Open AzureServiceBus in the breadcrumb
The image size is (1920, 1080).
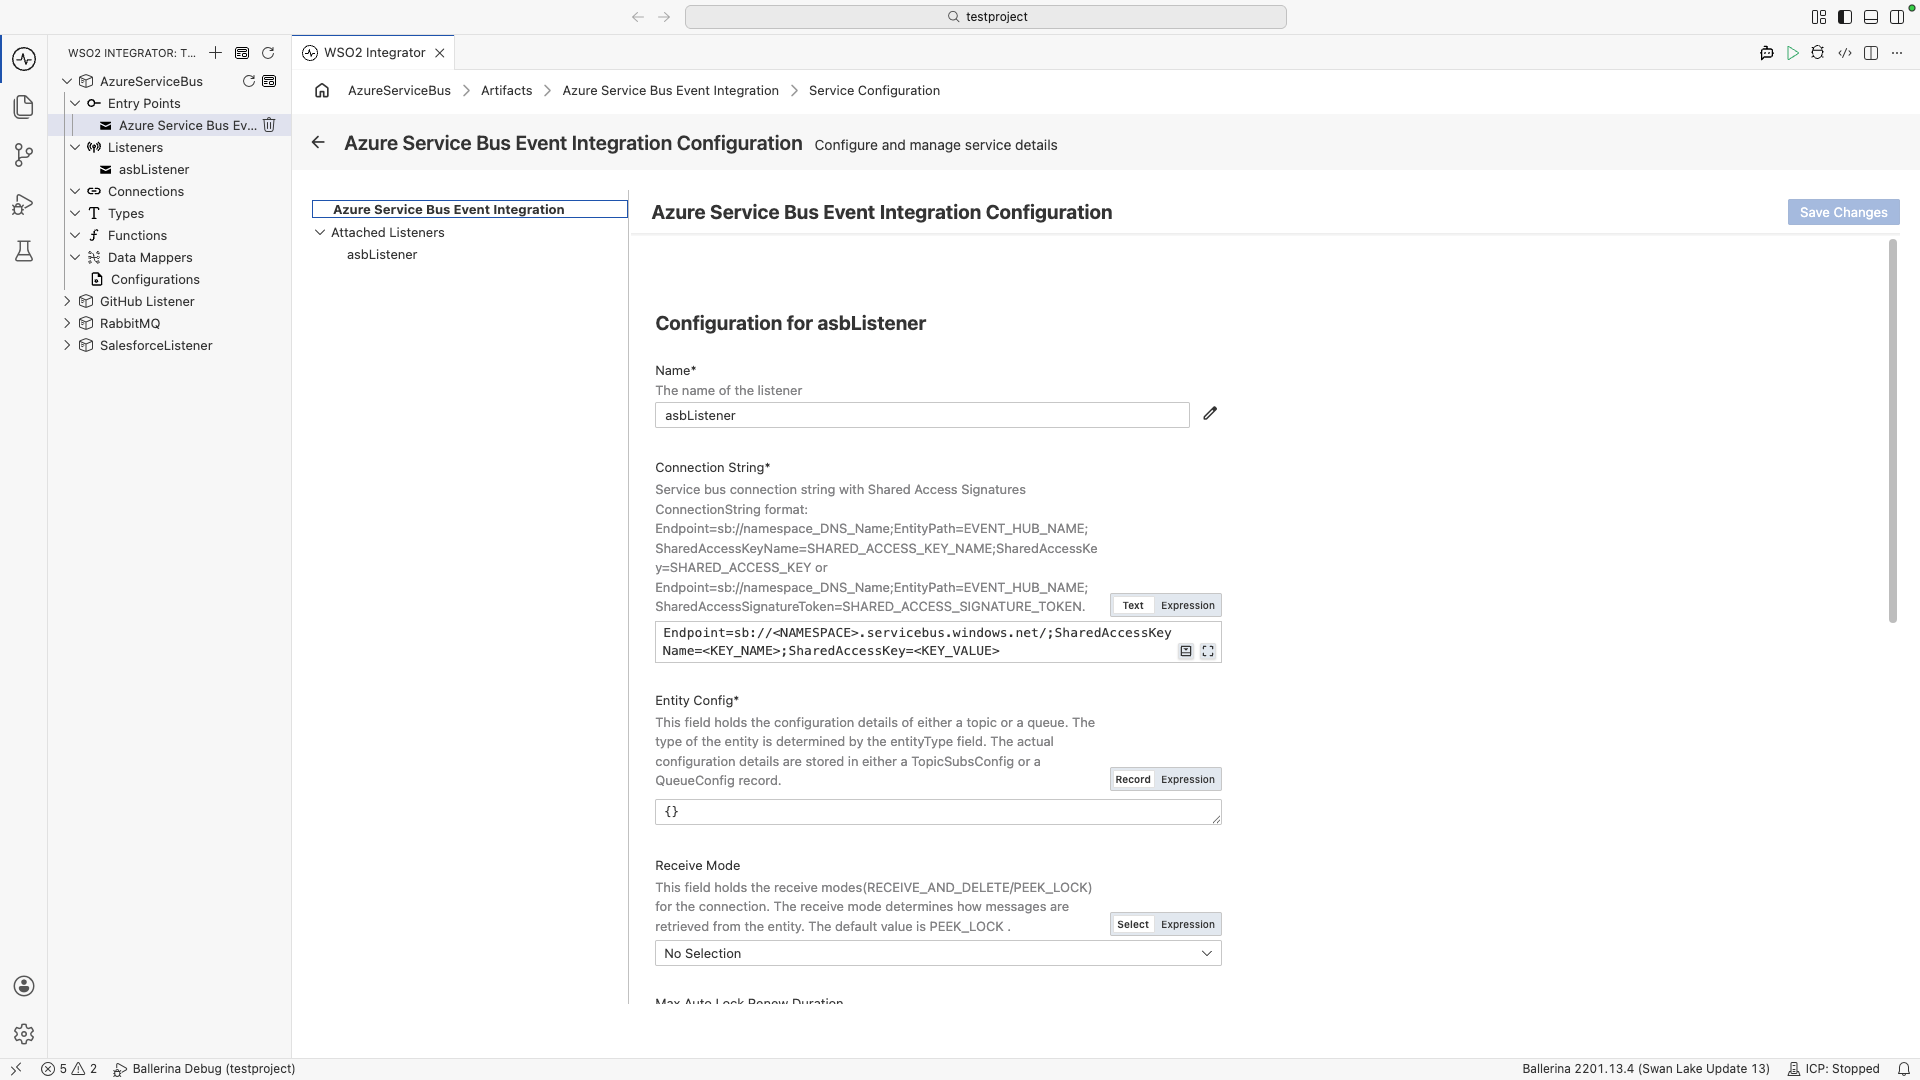pyautogui.click(x=399, y=91)
